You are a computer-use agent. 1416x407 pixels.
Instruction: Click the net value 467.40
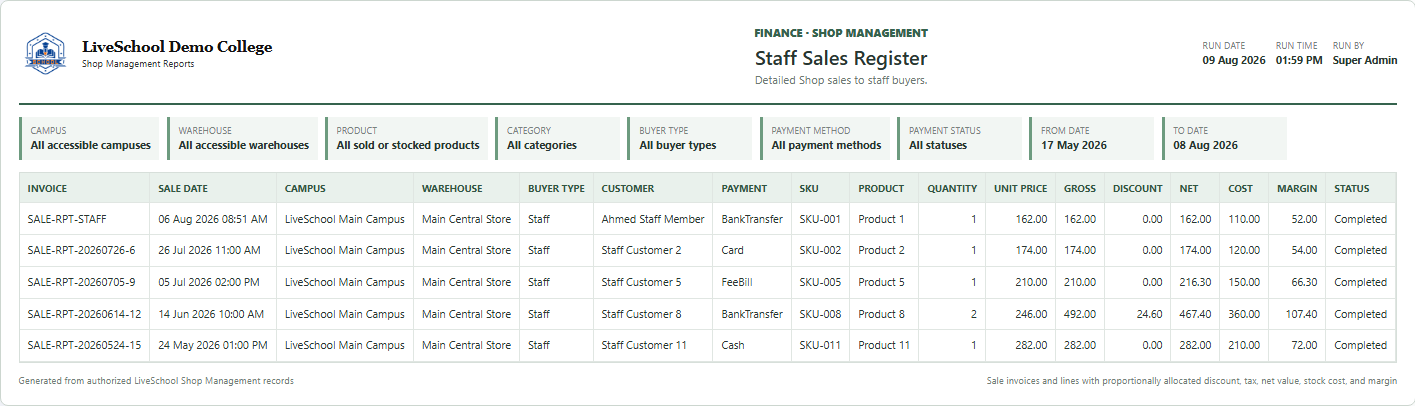coord(1194,314)
